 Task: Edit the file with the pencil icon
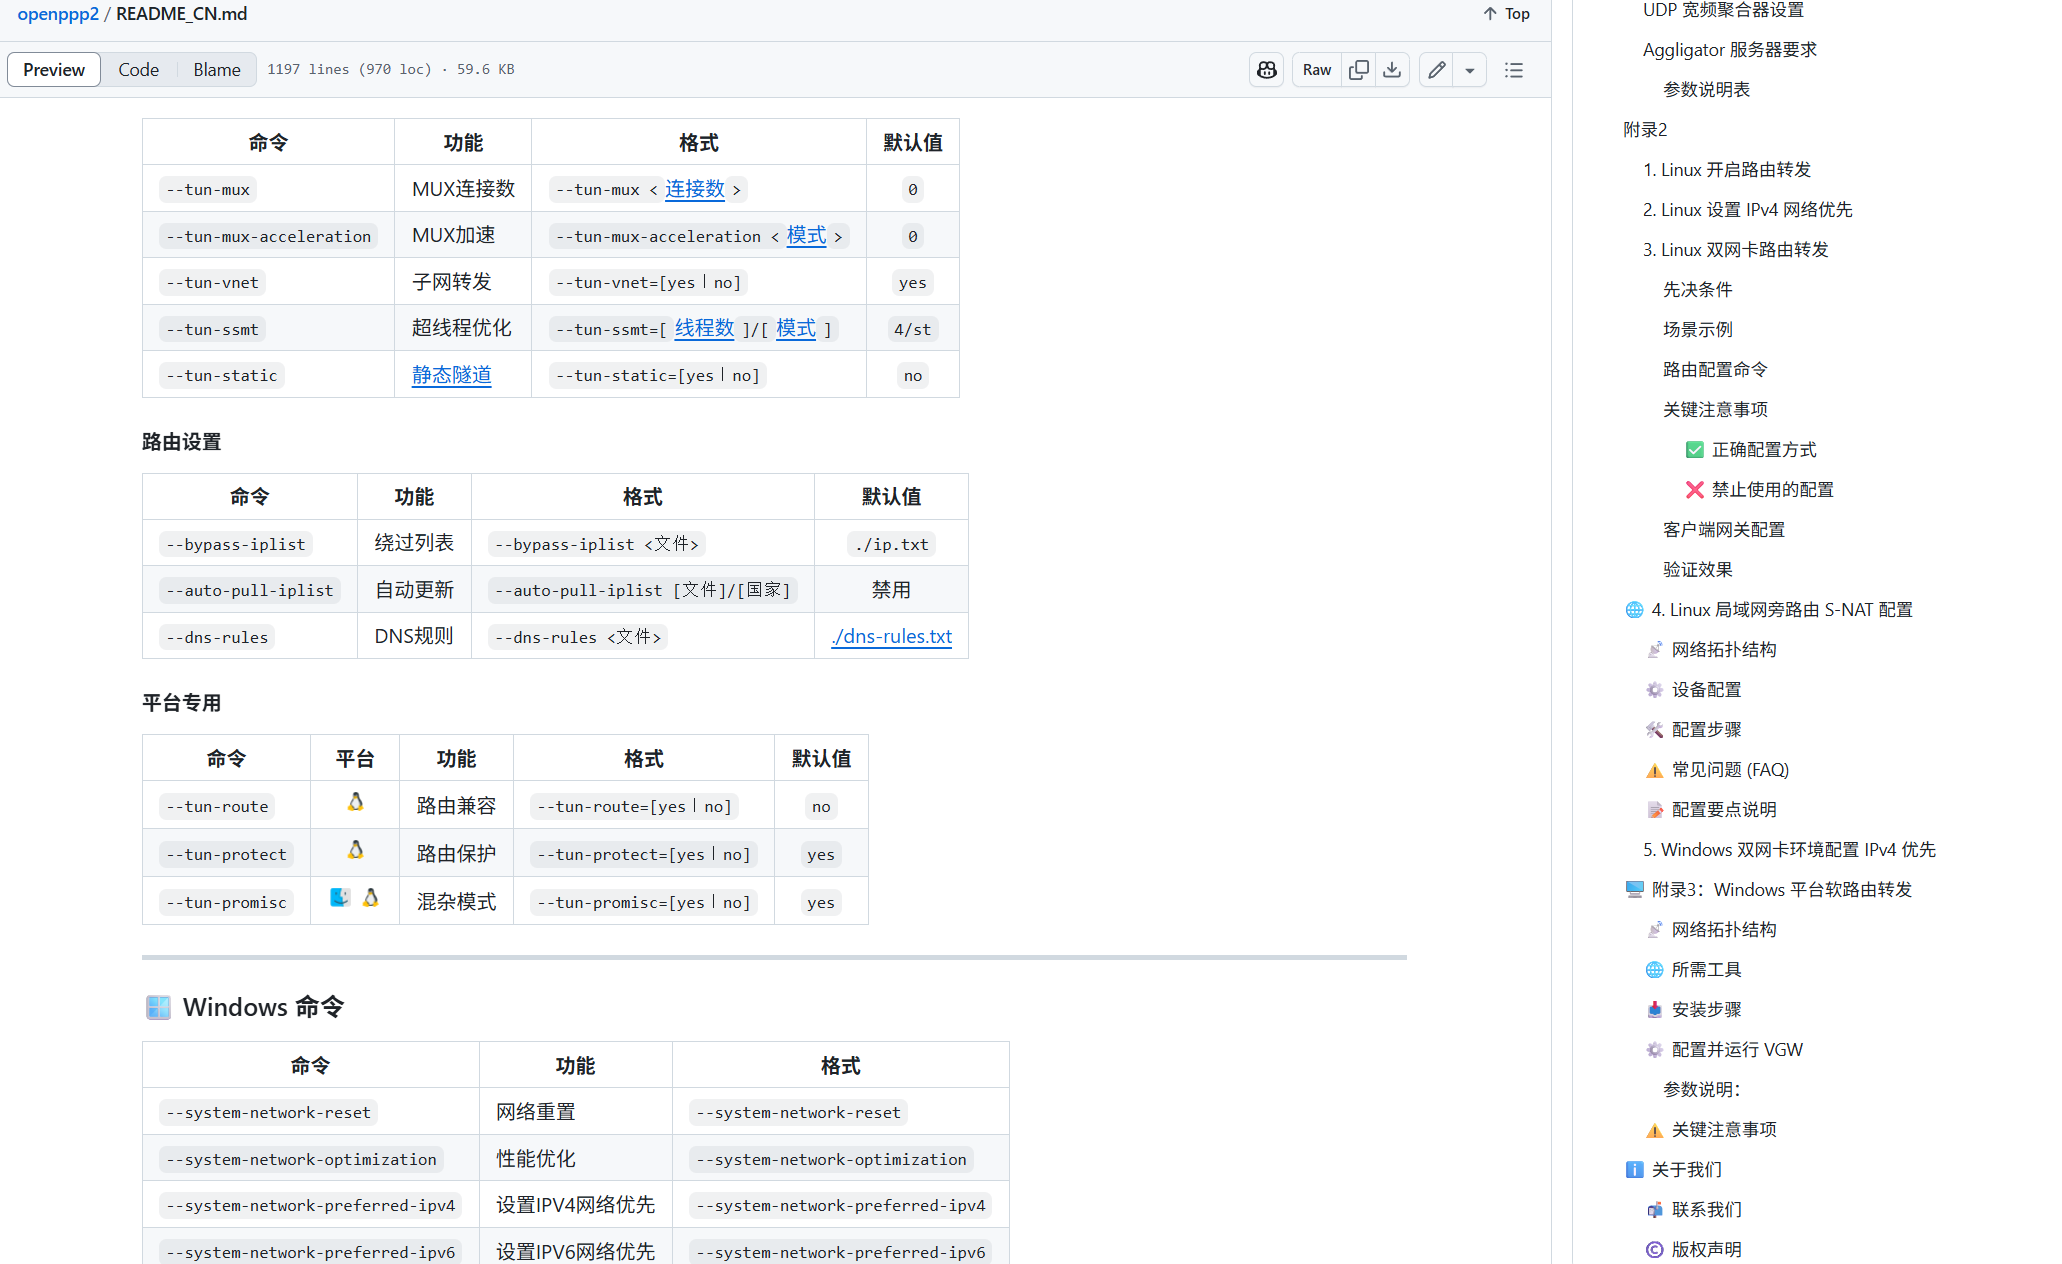click(x=1436, y=69)
